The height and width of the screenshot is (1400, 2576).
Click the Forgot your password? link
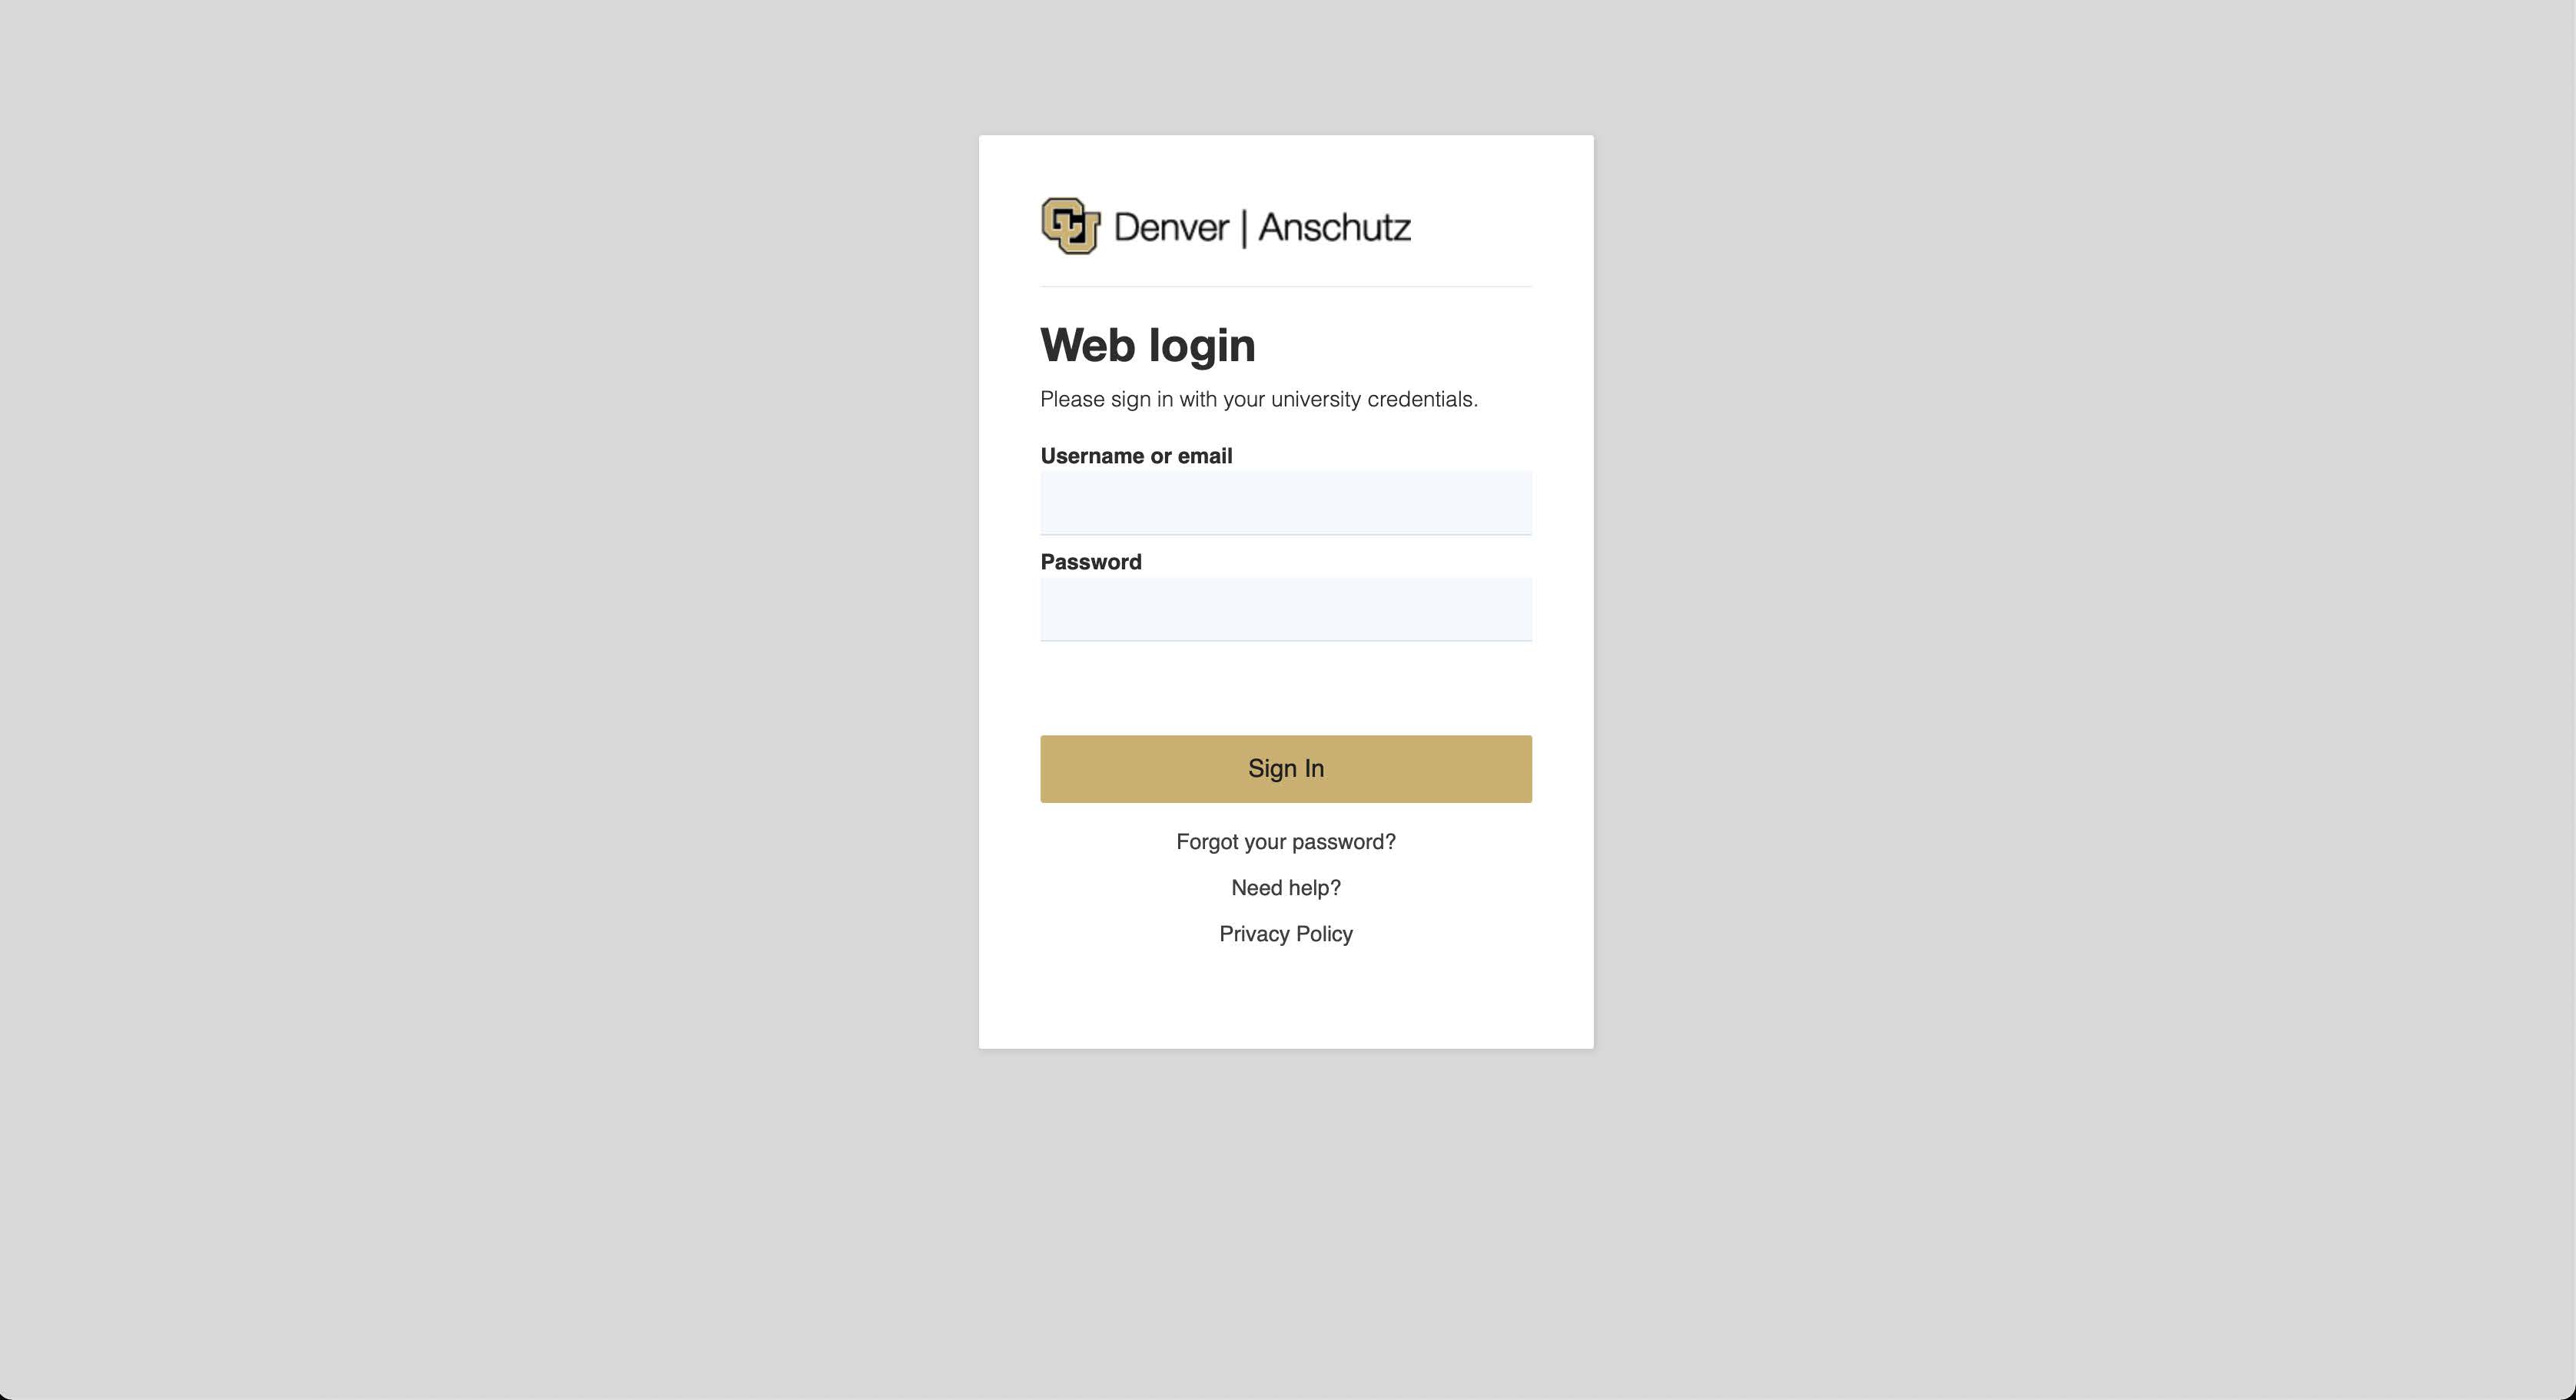click(x=1286, y=841)
